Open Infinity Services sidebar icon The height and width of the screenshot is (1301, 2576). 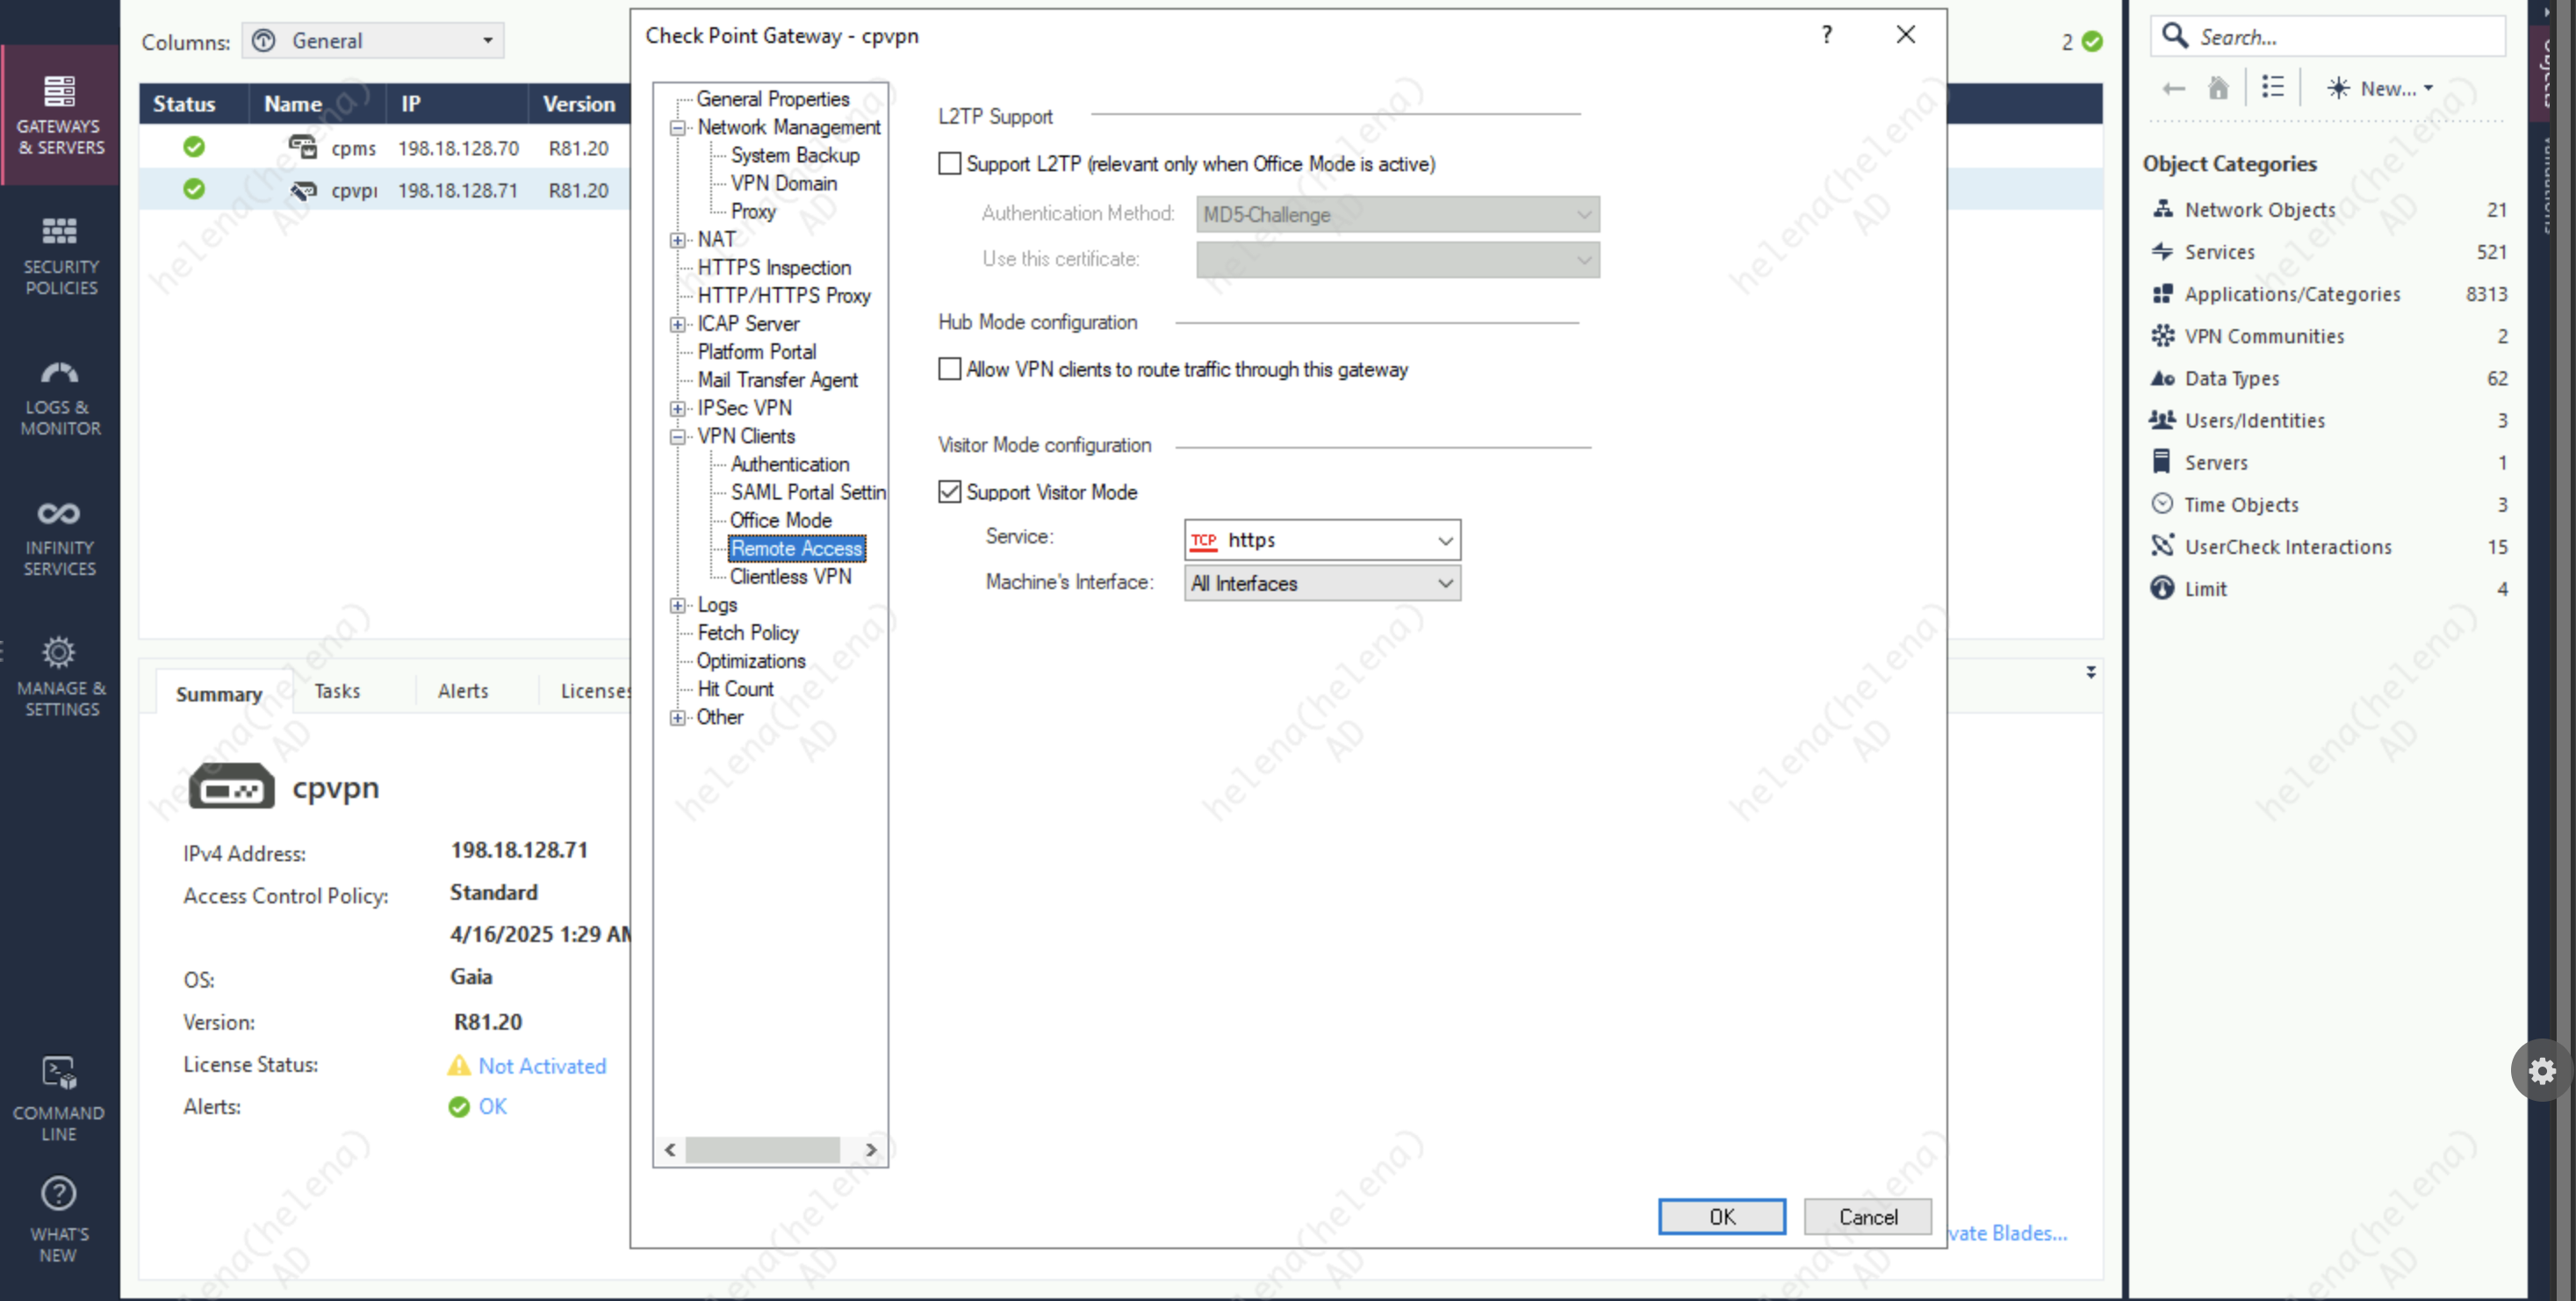(x=60, y=514)
